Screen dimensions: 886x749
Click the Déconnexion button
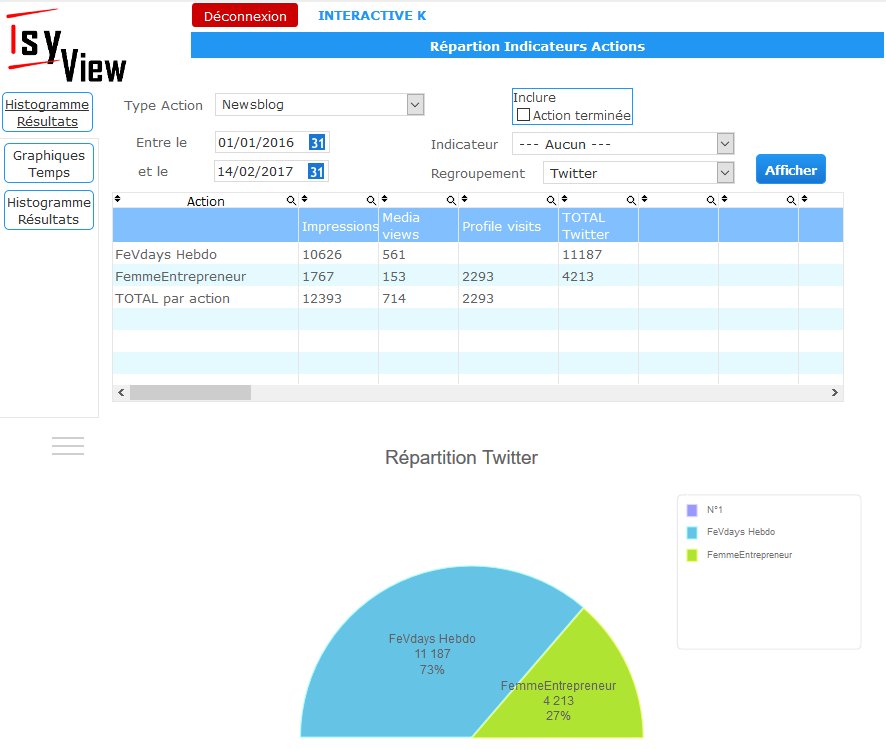pos(245,16)
